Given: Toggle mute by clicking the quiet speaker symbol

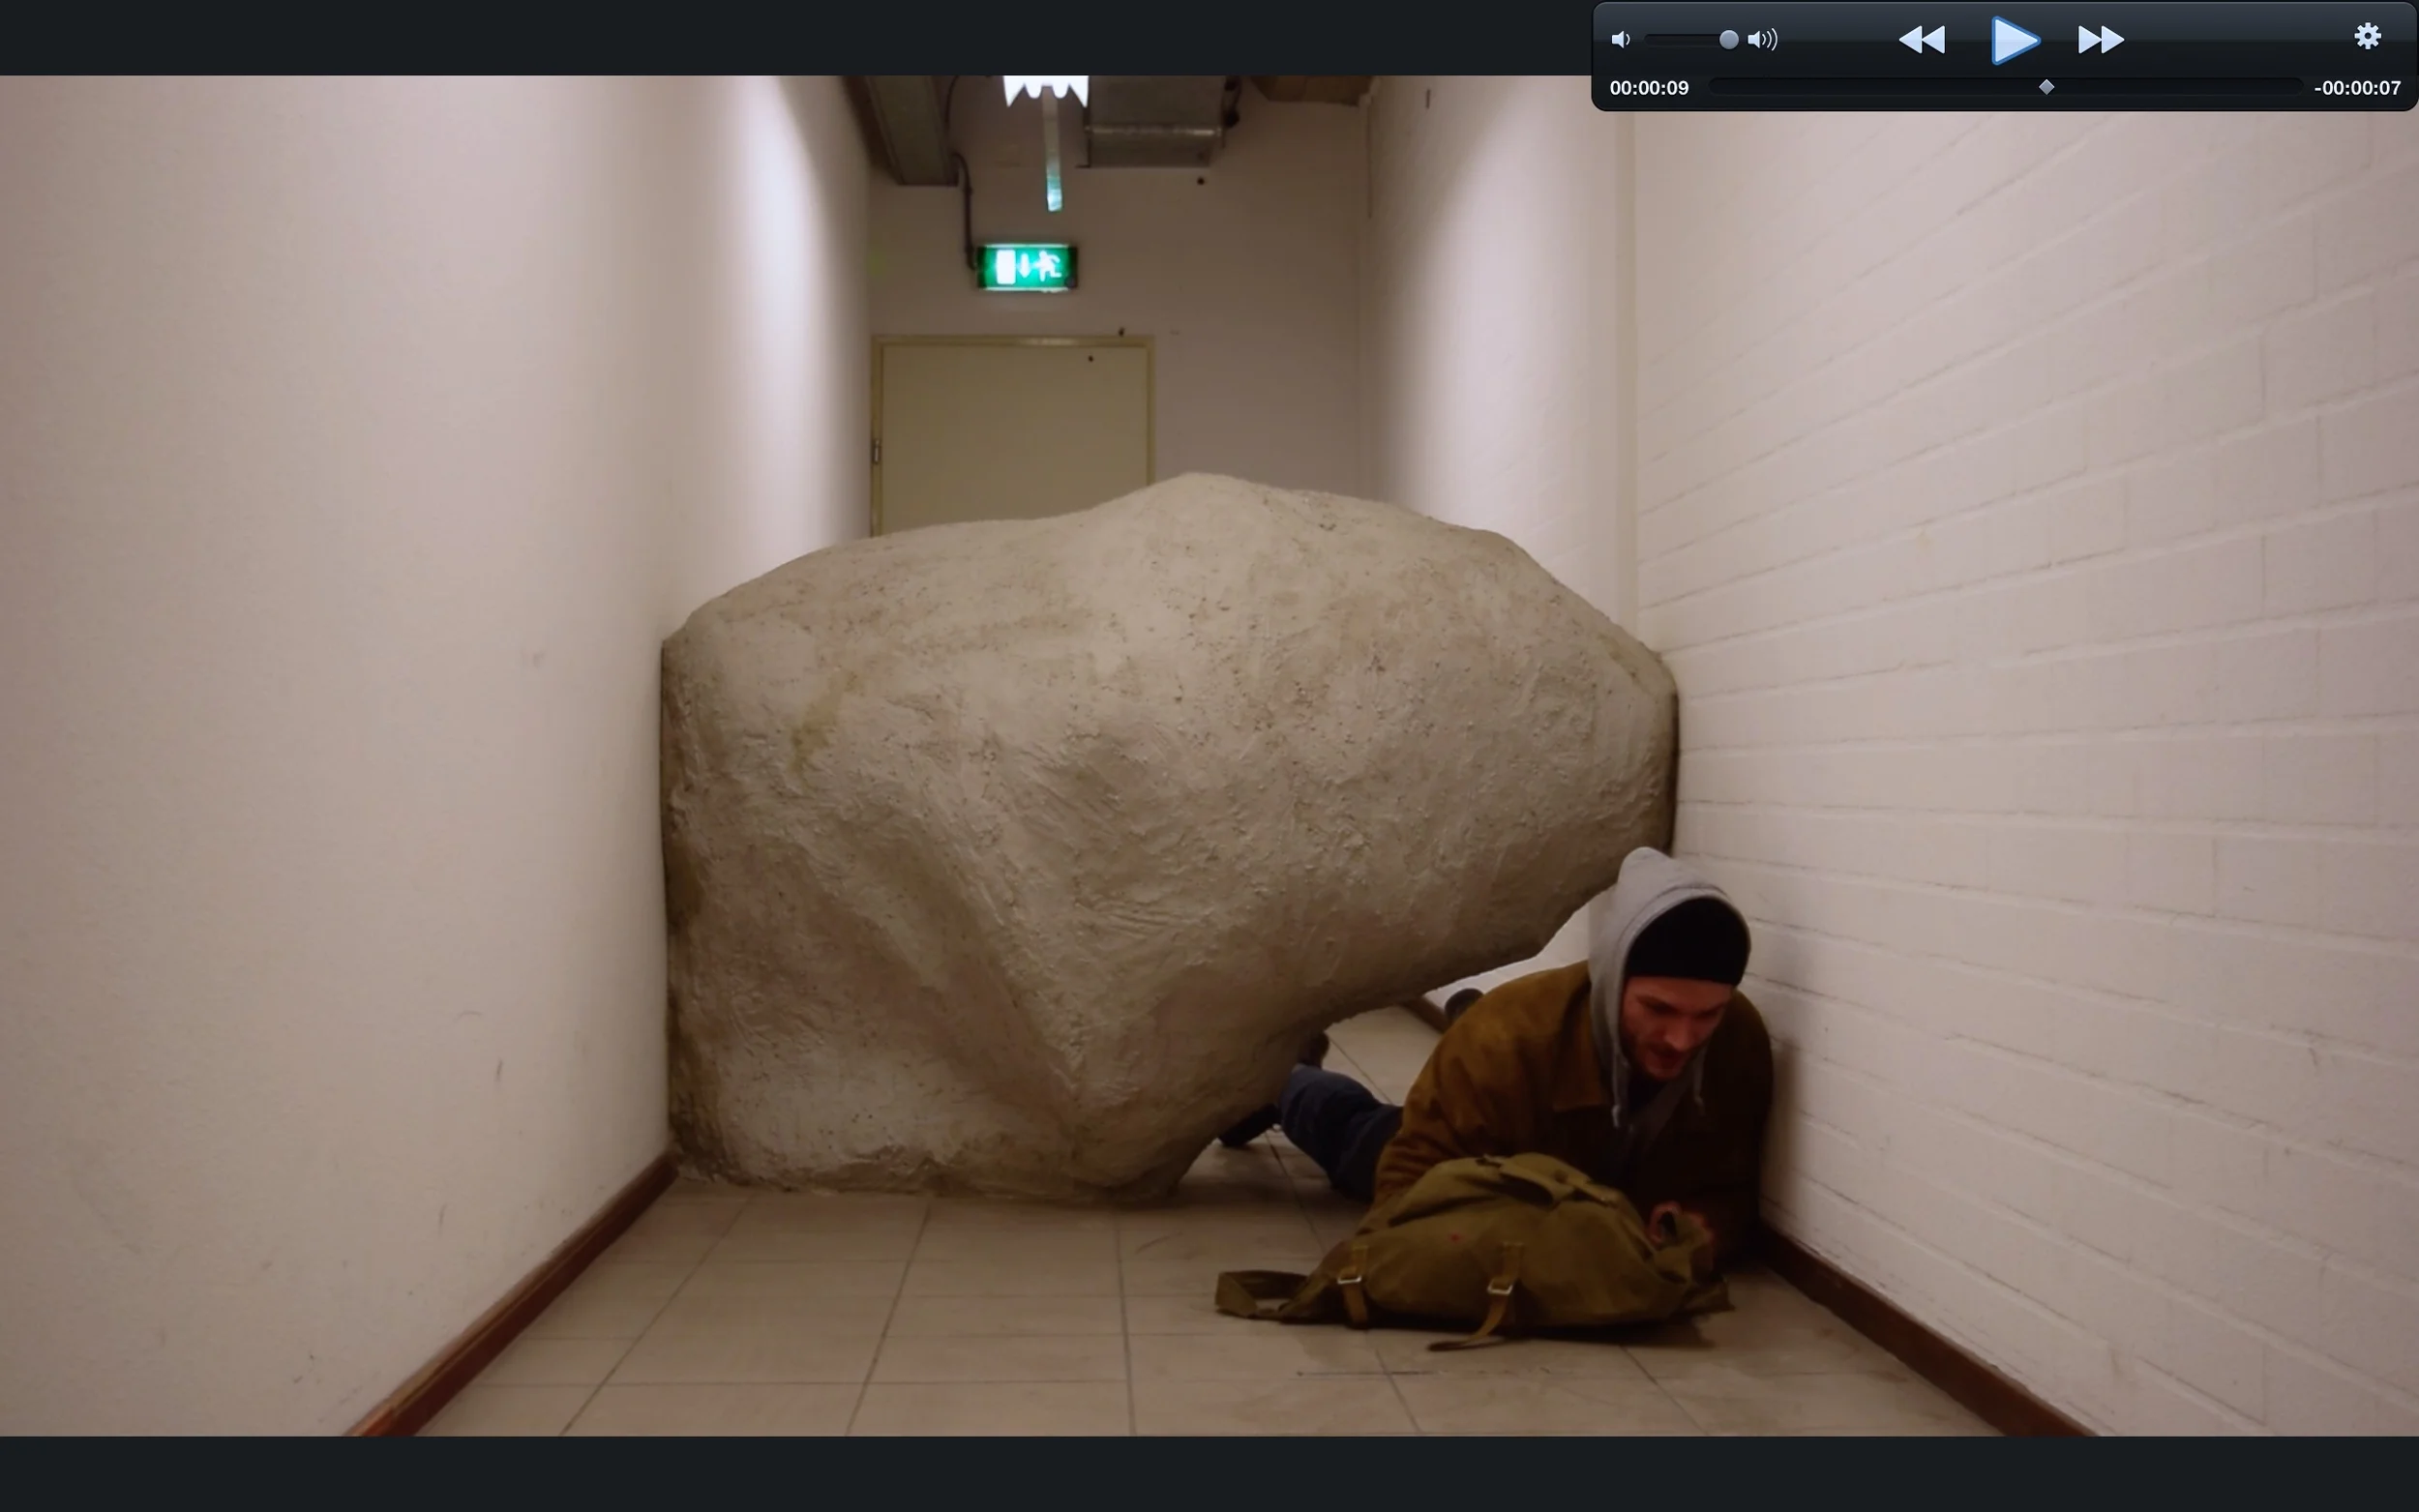Looking at the screenshot, I should pyautogui.click(x=1621, y=39).
